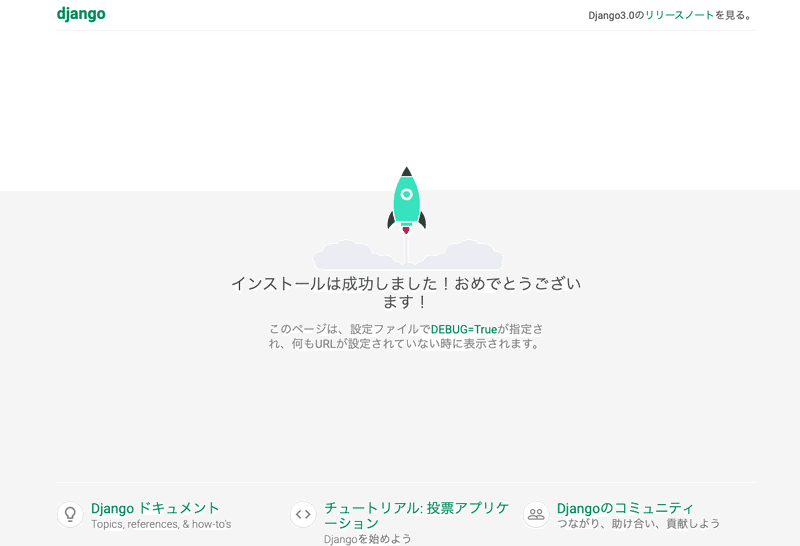Image resolution: width=800 pixels, height=546 pixels.
Task: Click the DEBUG=True link in the description
Action: tap(464, 330)
